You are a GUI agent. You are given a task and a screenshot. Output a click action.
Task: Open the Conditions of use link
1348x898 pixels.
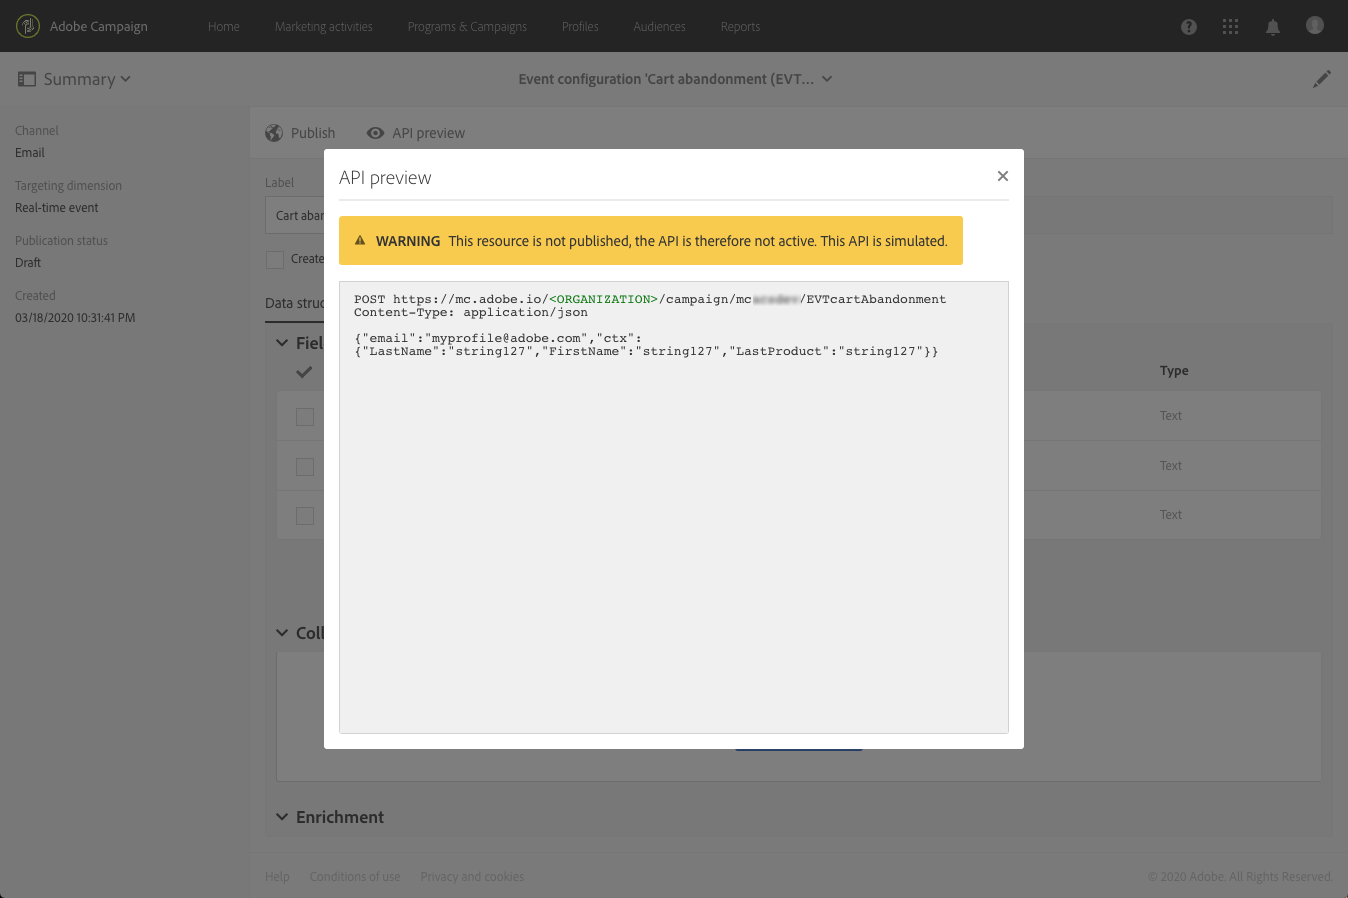click(355, 877)
